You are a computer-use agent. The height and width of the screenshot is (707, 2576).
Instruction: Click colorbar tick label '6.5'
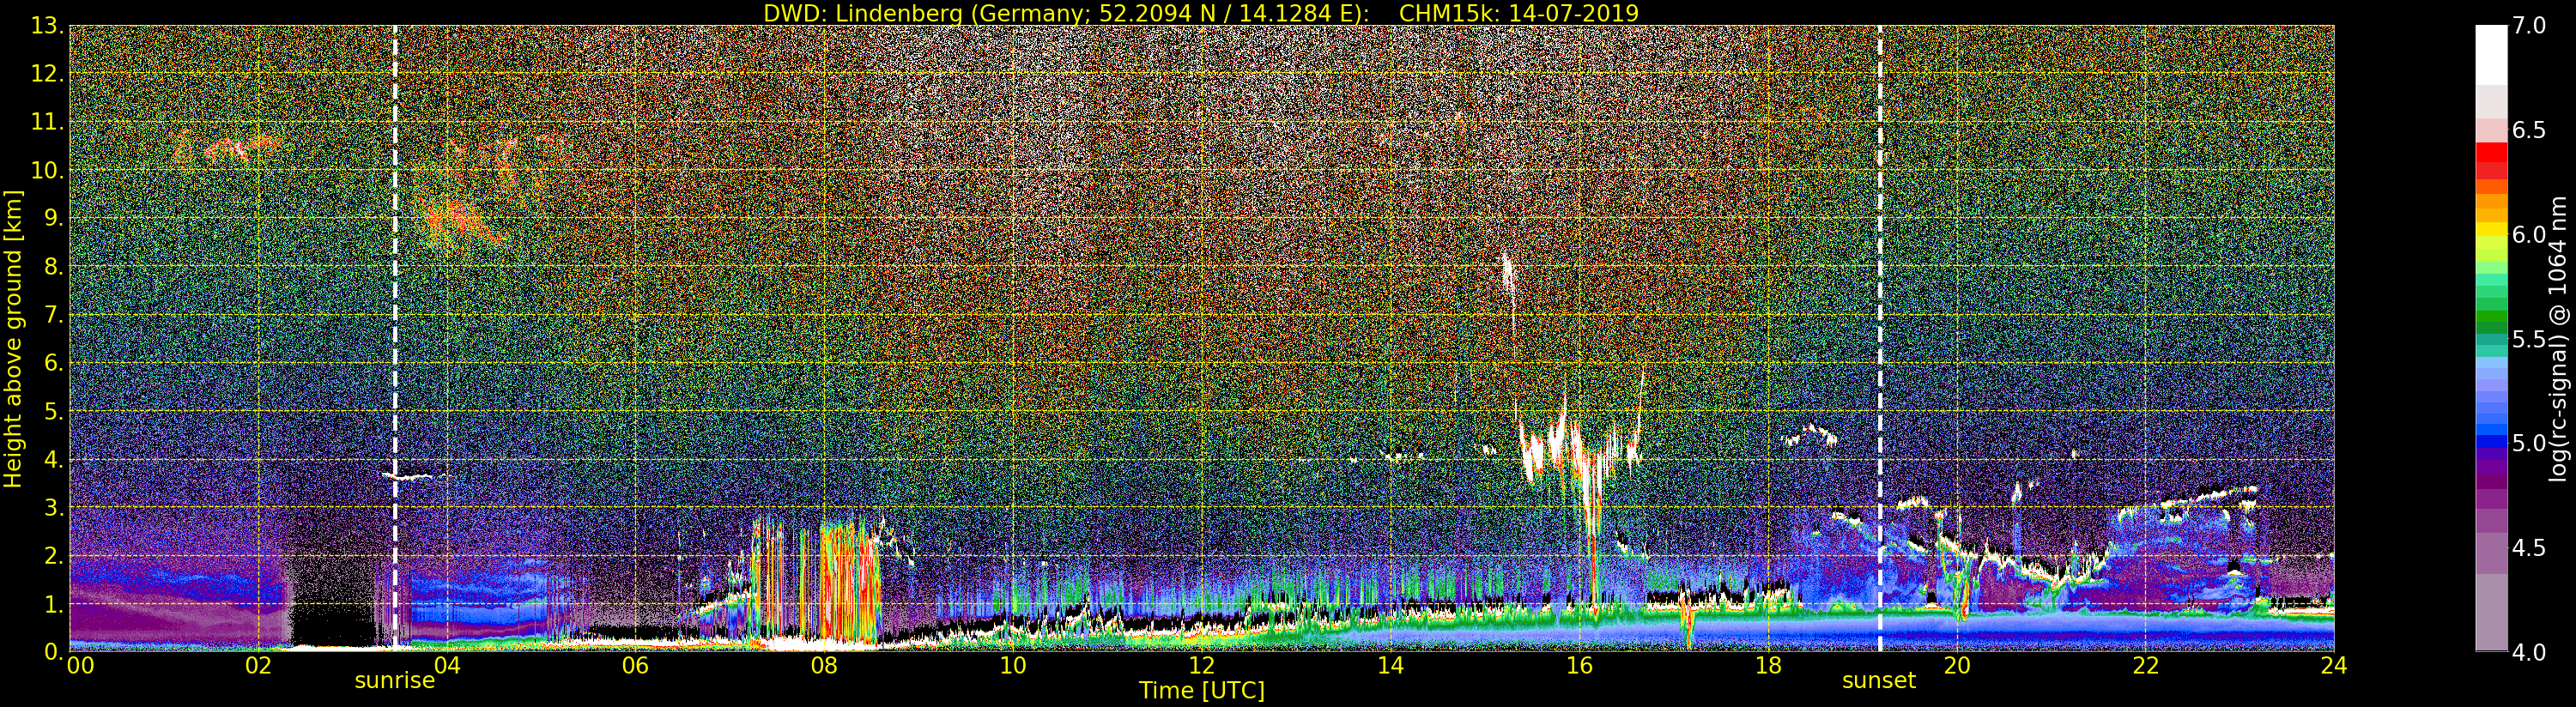coord(2529,130)
